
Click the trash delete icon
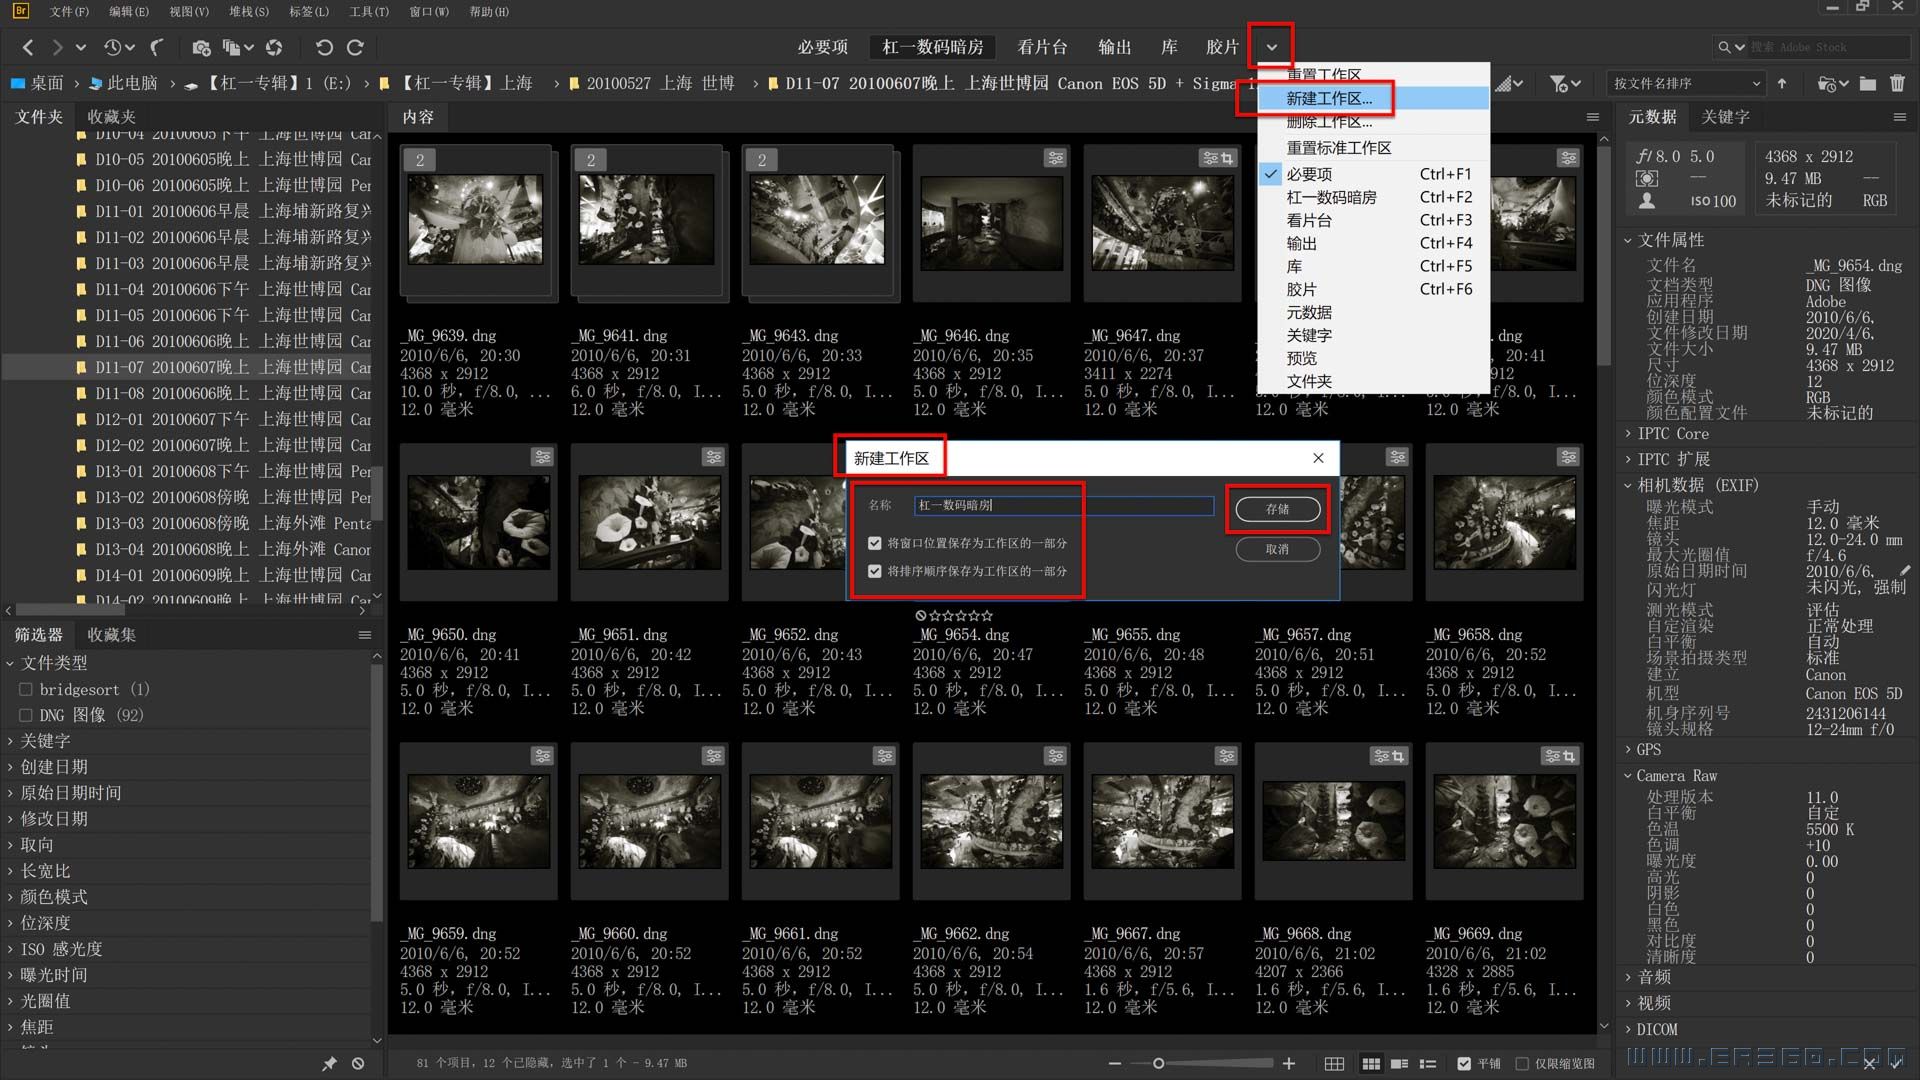point(1897,83)
